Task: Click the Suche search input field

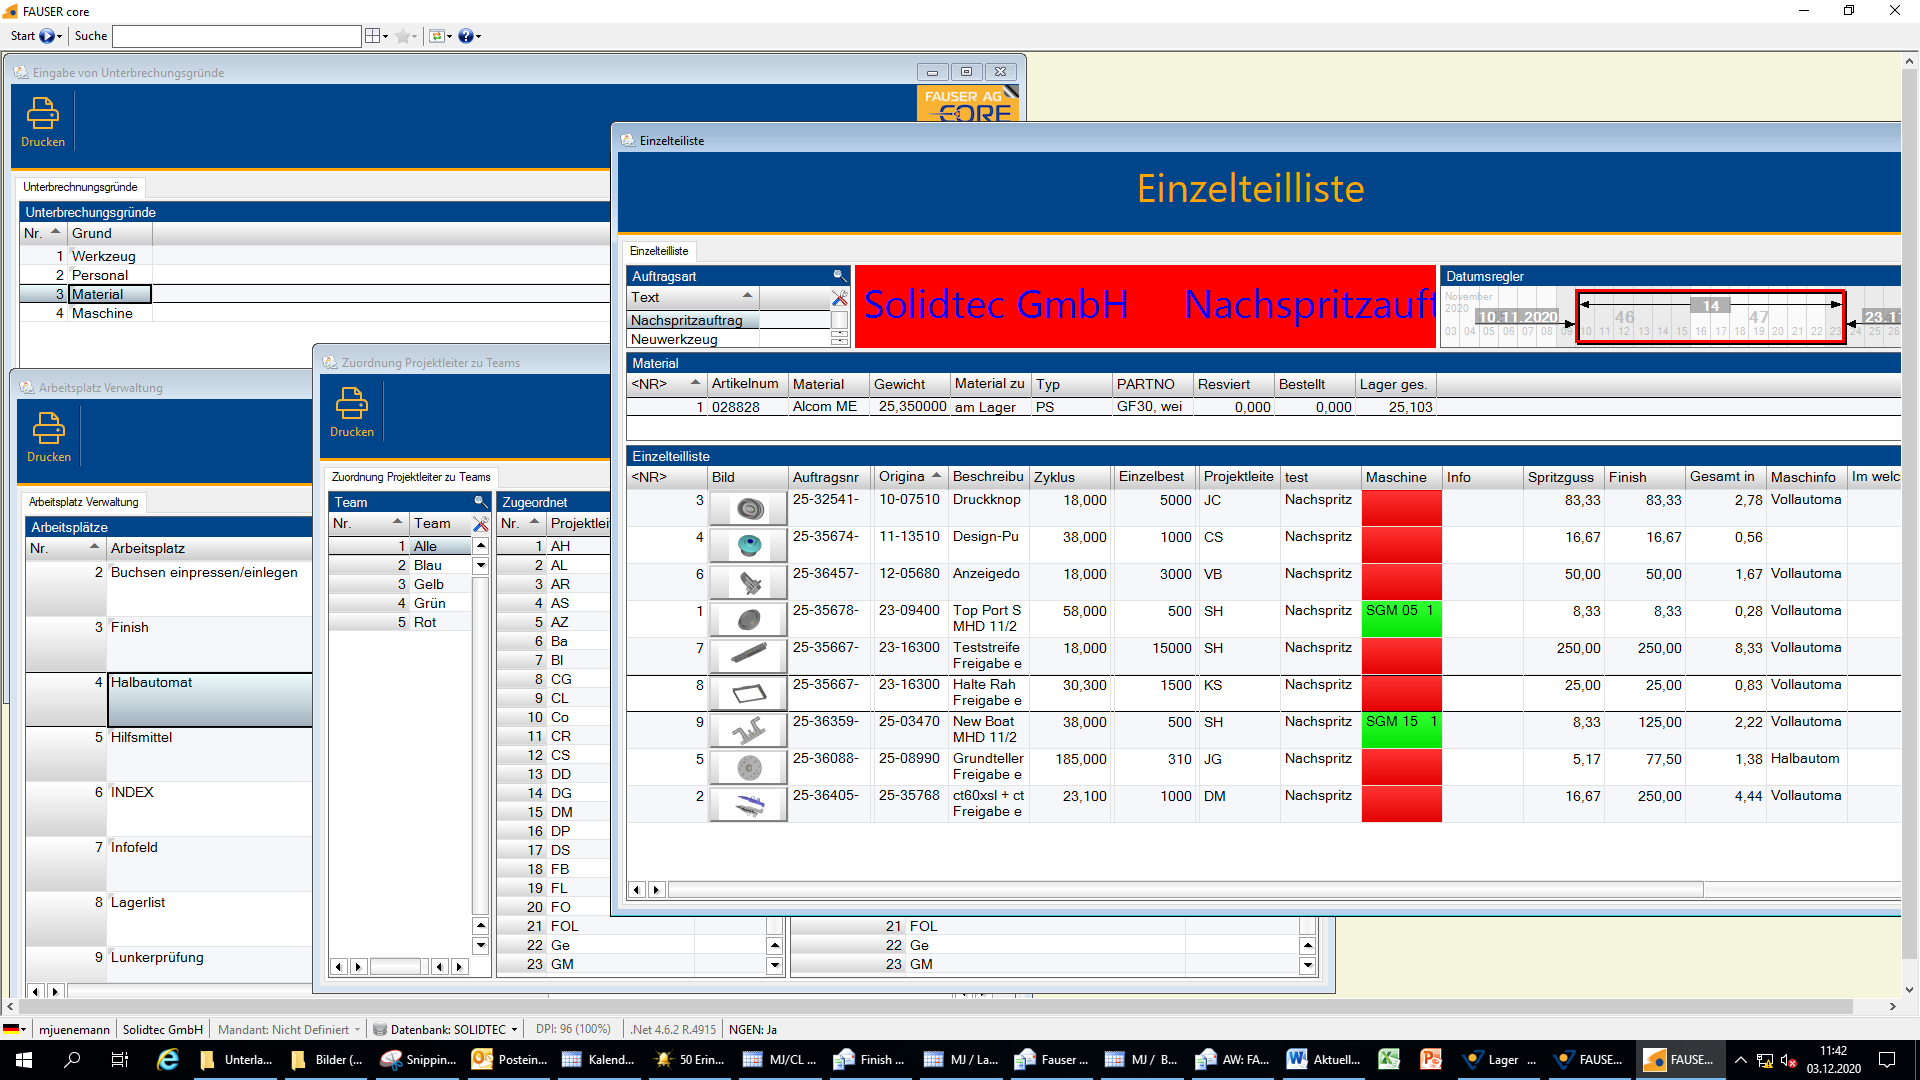Action: click(237, 36)
